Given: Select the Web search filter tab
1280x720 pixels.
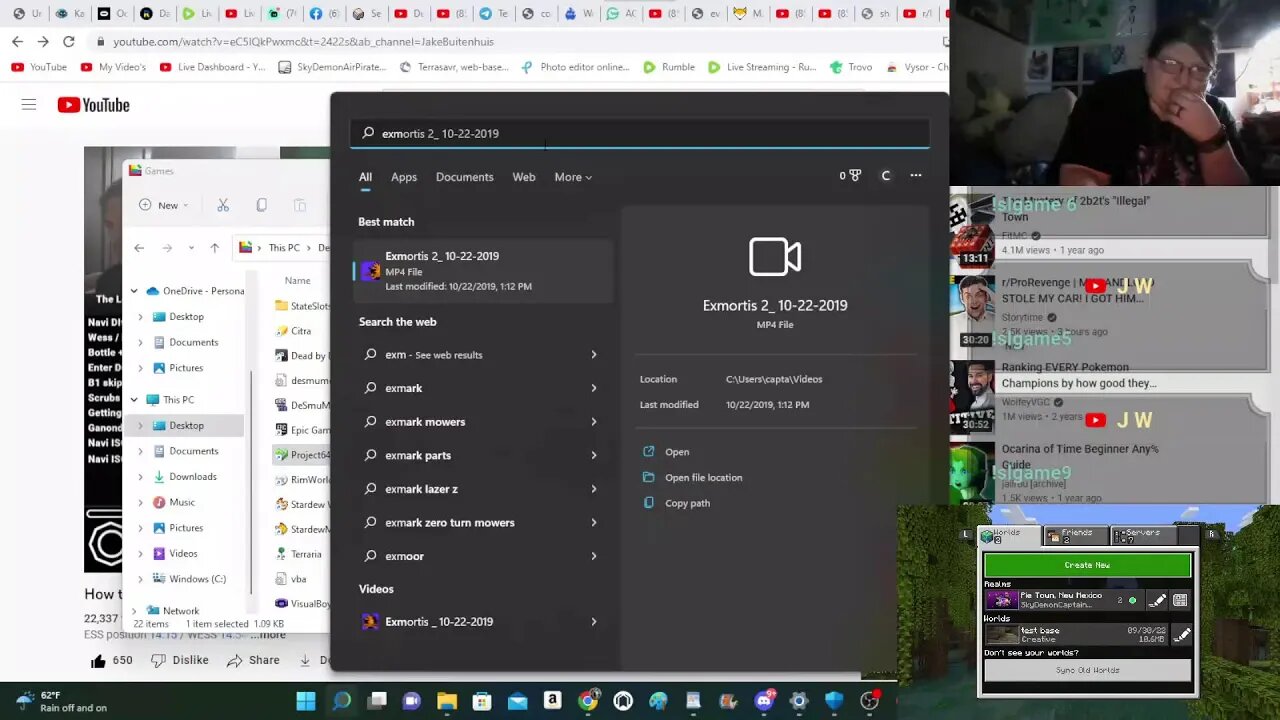Looking at the screenshot, I should pyautogui.click(x=524, y=177).
